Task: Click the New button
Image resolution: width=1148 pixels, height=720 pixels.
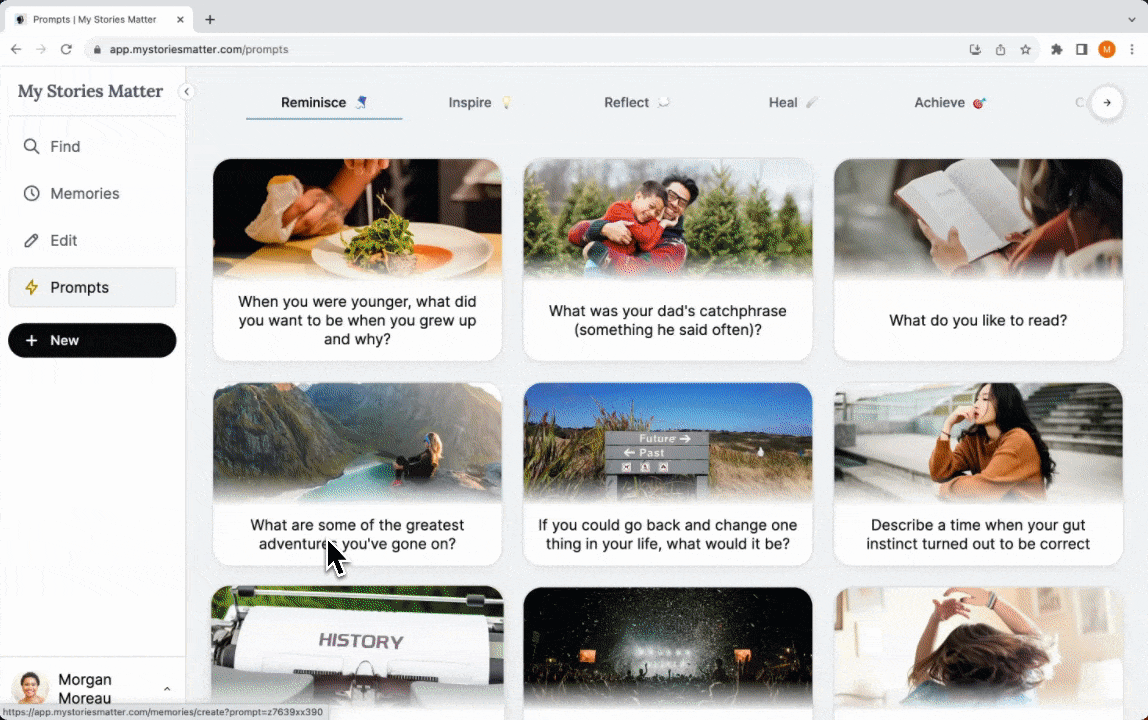Action: click(92, 341)
